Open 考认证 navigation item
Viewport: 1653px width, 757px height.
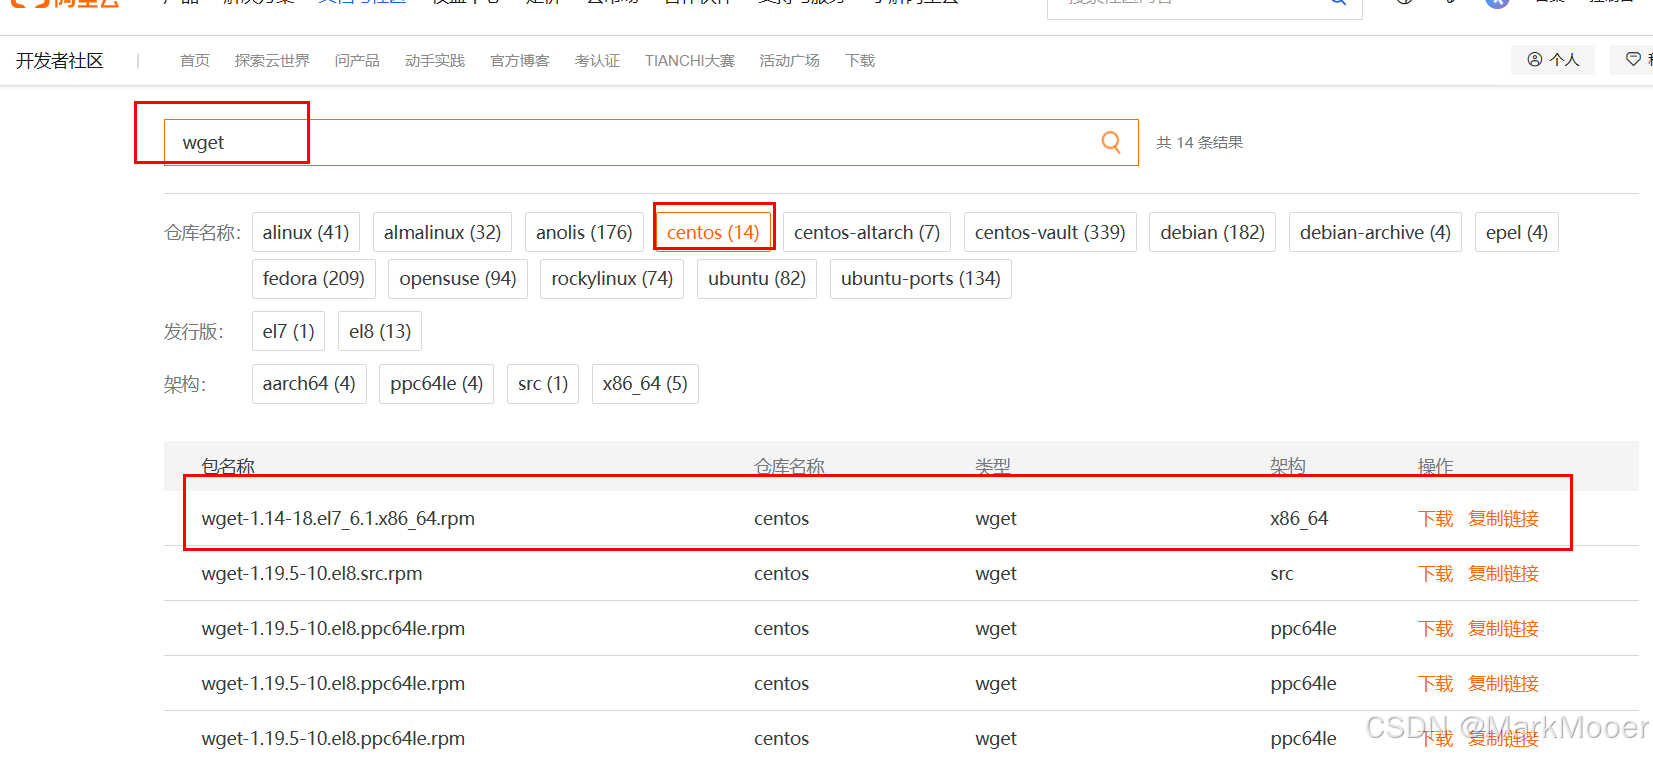point(597,61)
